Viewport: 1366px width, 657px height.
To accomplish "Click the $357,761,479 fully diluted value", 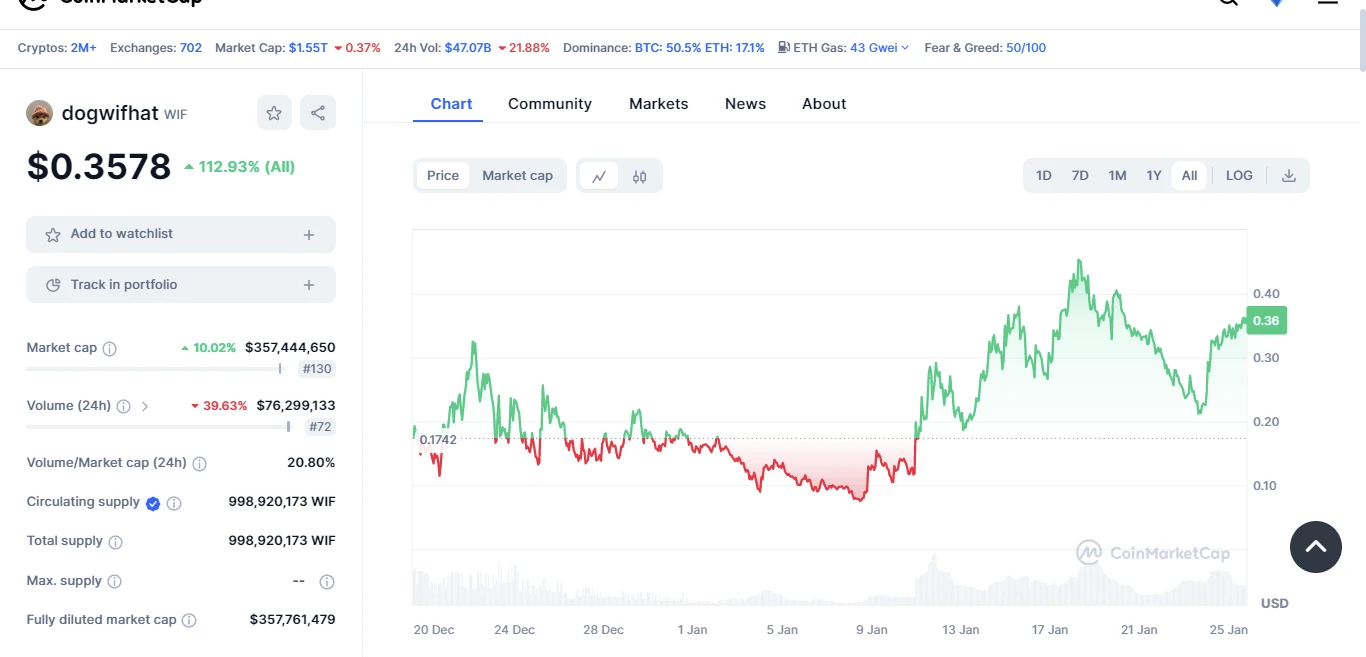I will pos(292,620).
